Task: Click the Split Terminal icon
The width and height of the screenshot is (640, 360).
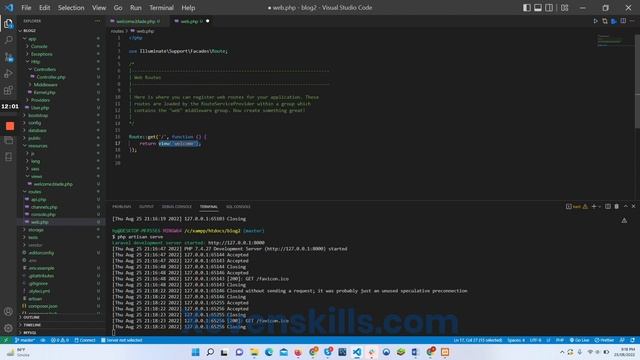Action: 608,207
